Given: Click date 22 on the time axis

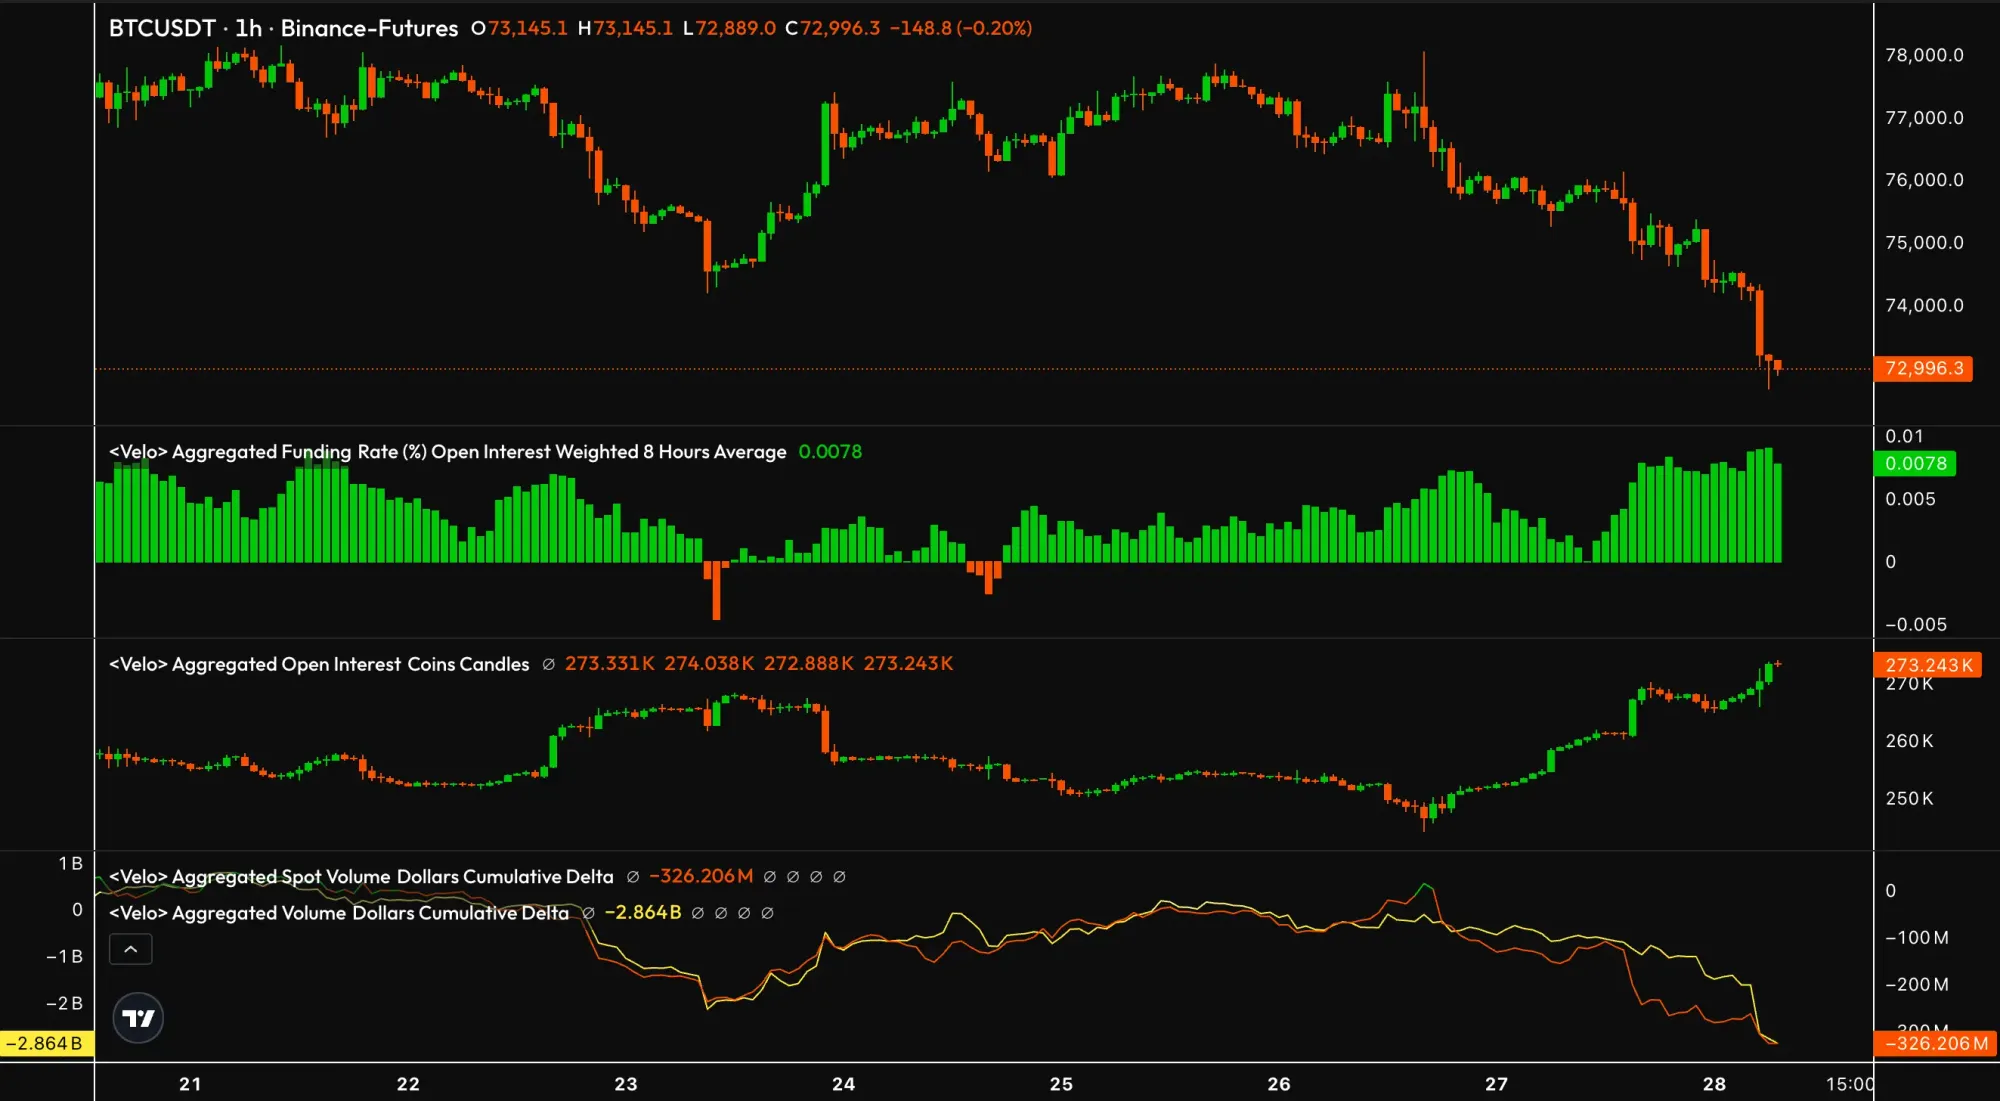Looking at the screenshot, I should click(x=408, y=1084).
